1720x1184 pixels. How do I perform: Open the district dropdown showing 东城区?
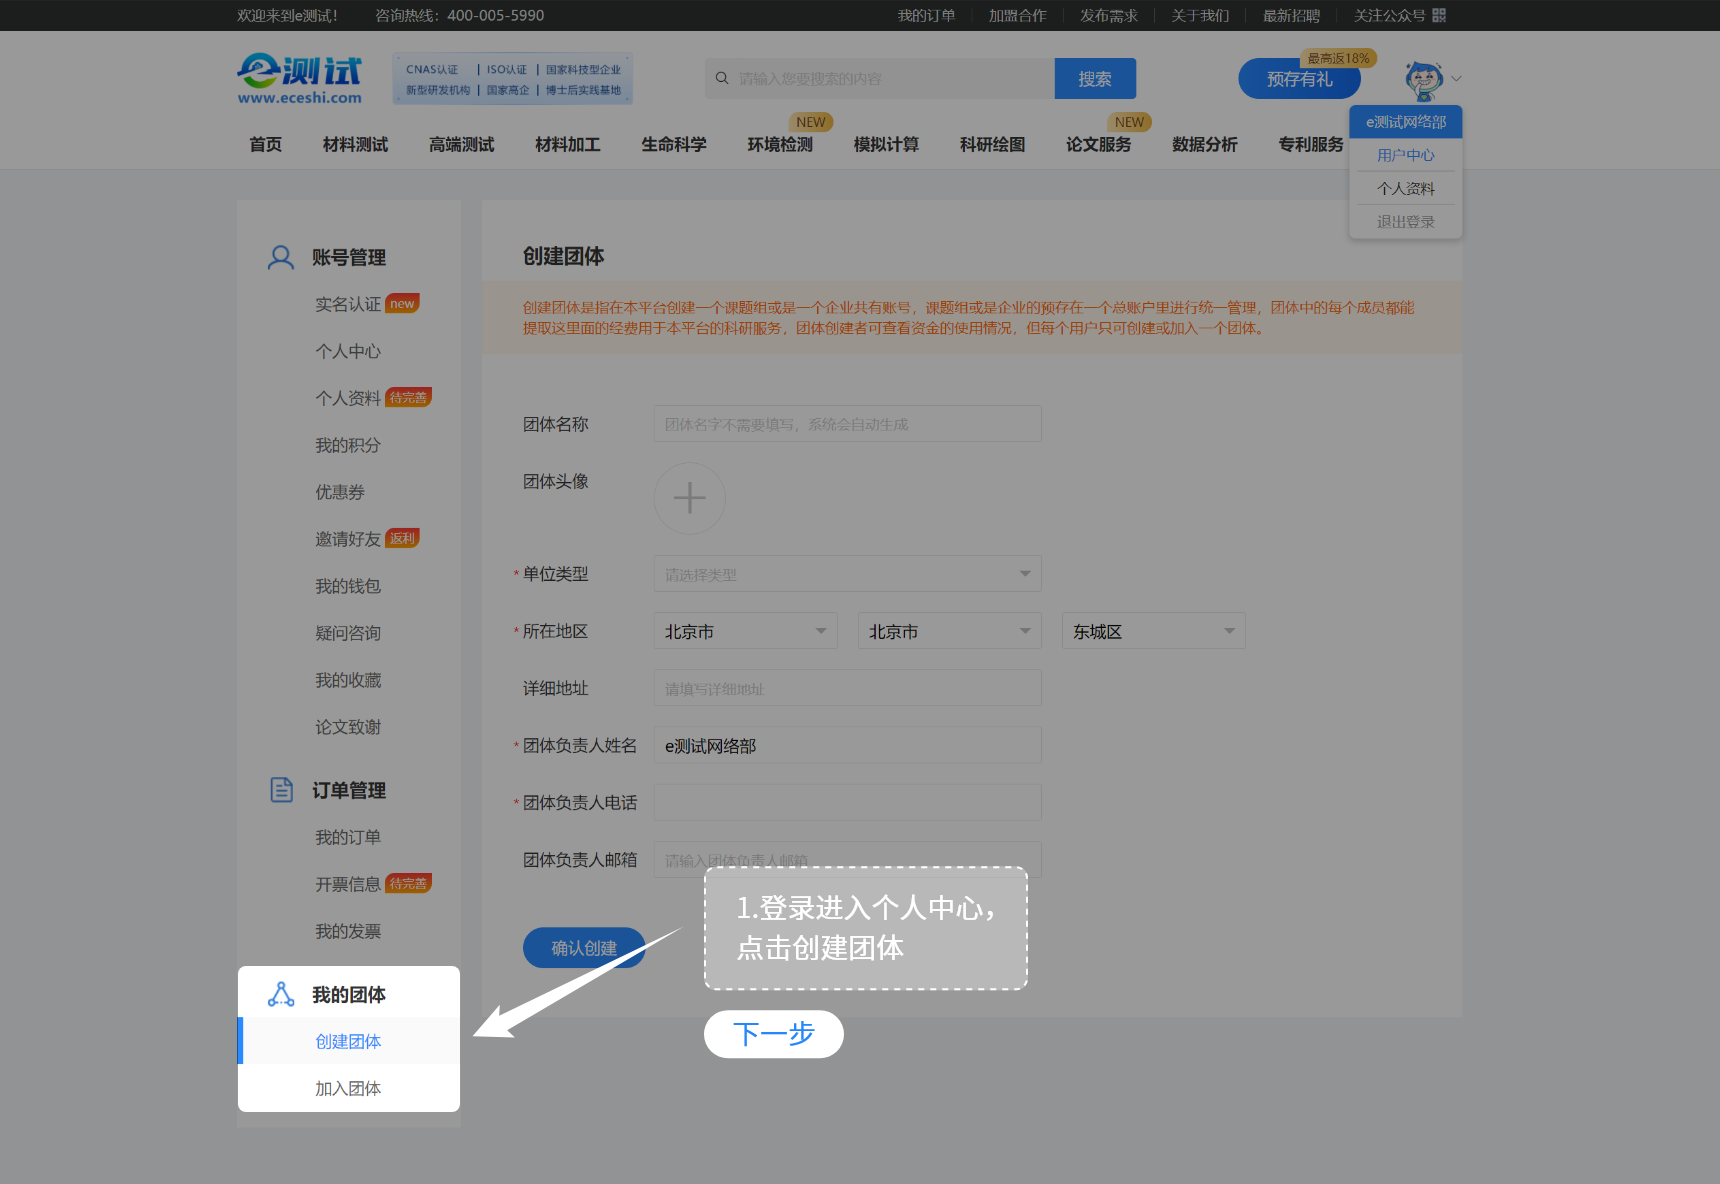point(1152,630)
